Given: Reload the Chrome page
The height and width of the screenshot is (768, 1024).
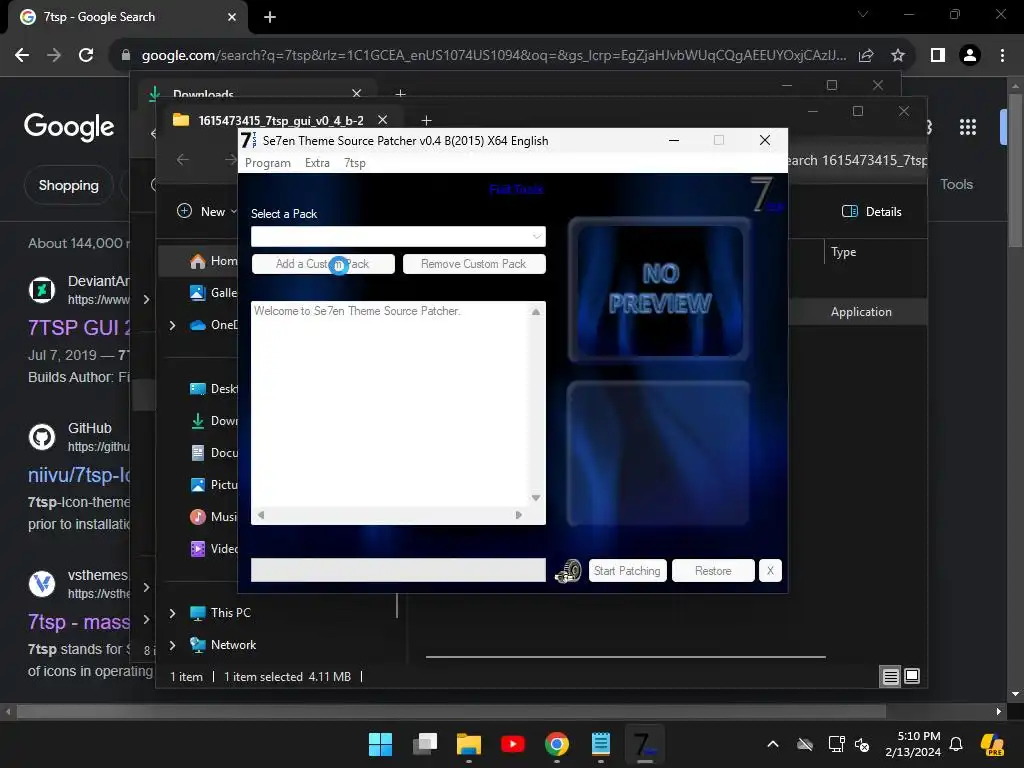Looking at the screenshot, I should pos(86,56).
